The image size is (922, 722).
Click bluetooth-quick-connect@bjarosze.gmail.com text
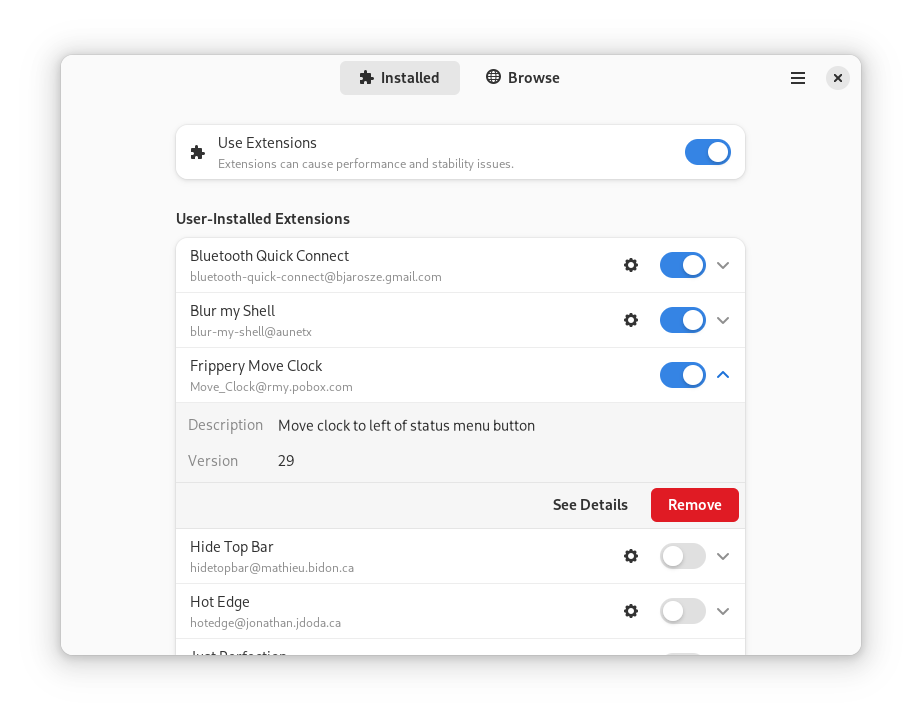(x=316, y=277)
